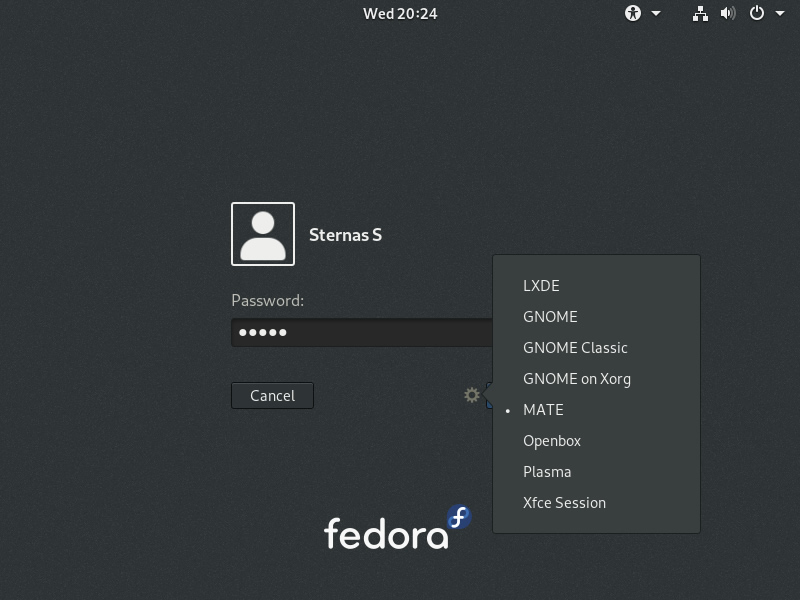Click the session gear icon
Image resolution: width=800 pixels, height=600 pixels.
coord(472,395)
